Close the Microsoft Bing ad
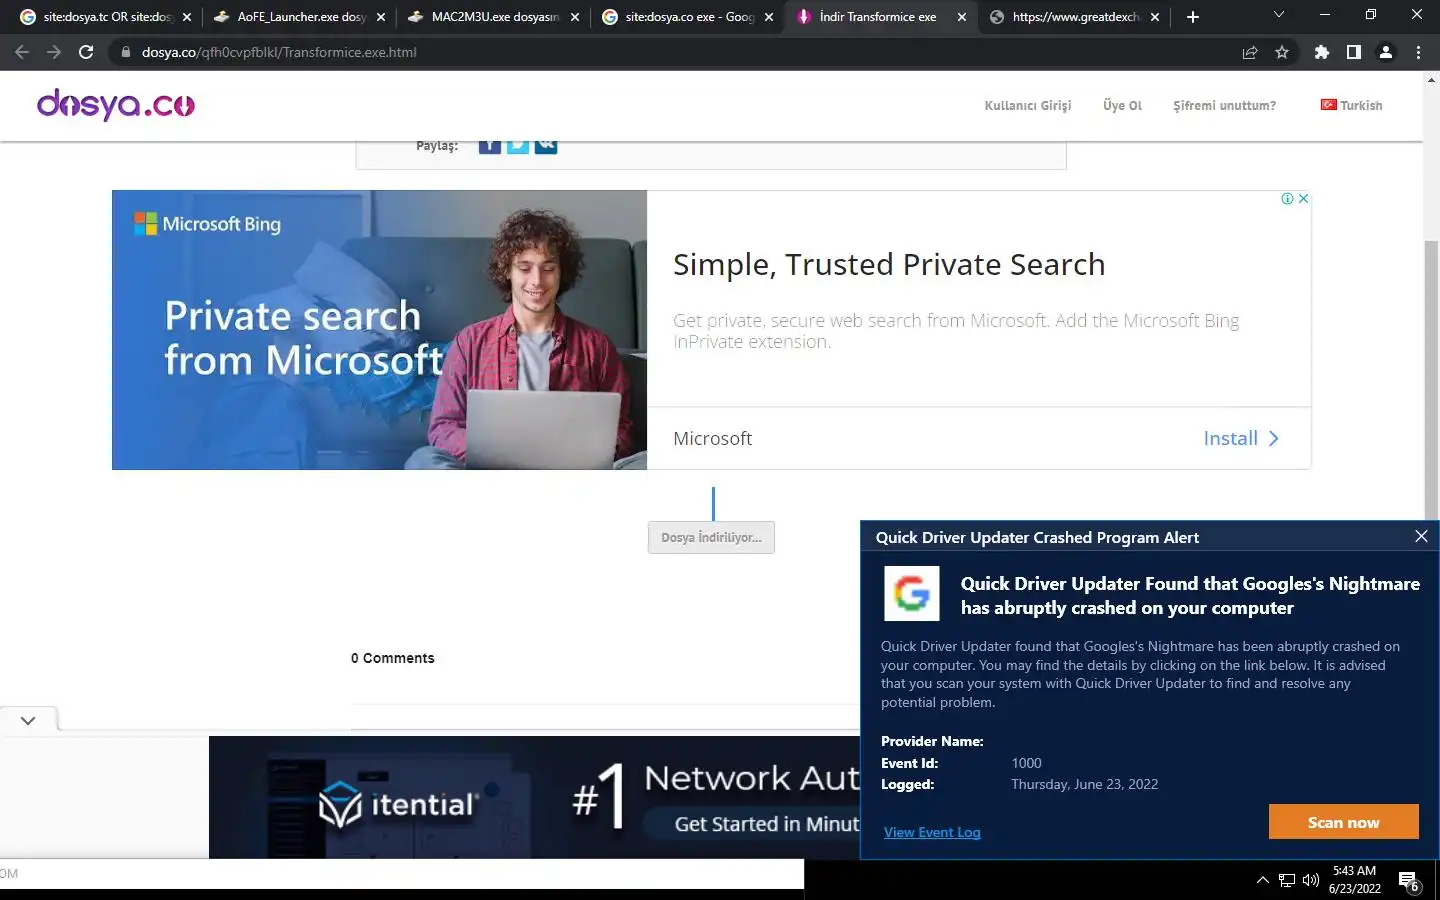The width and height of the screenshot is (1440, 900). tap(1303, 199)
